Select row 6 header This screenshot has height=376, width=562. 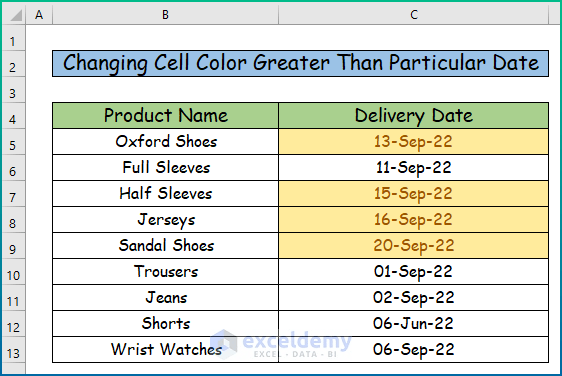coord(14,168)
